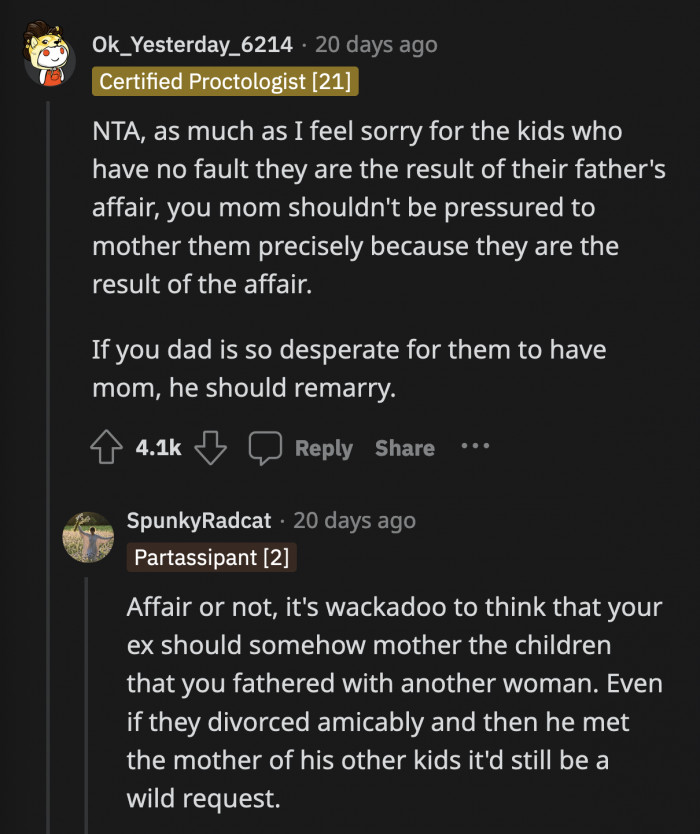
Task: Collapse the SpunkyRadcat reply thread line
Action: click(x=88, y=700)
